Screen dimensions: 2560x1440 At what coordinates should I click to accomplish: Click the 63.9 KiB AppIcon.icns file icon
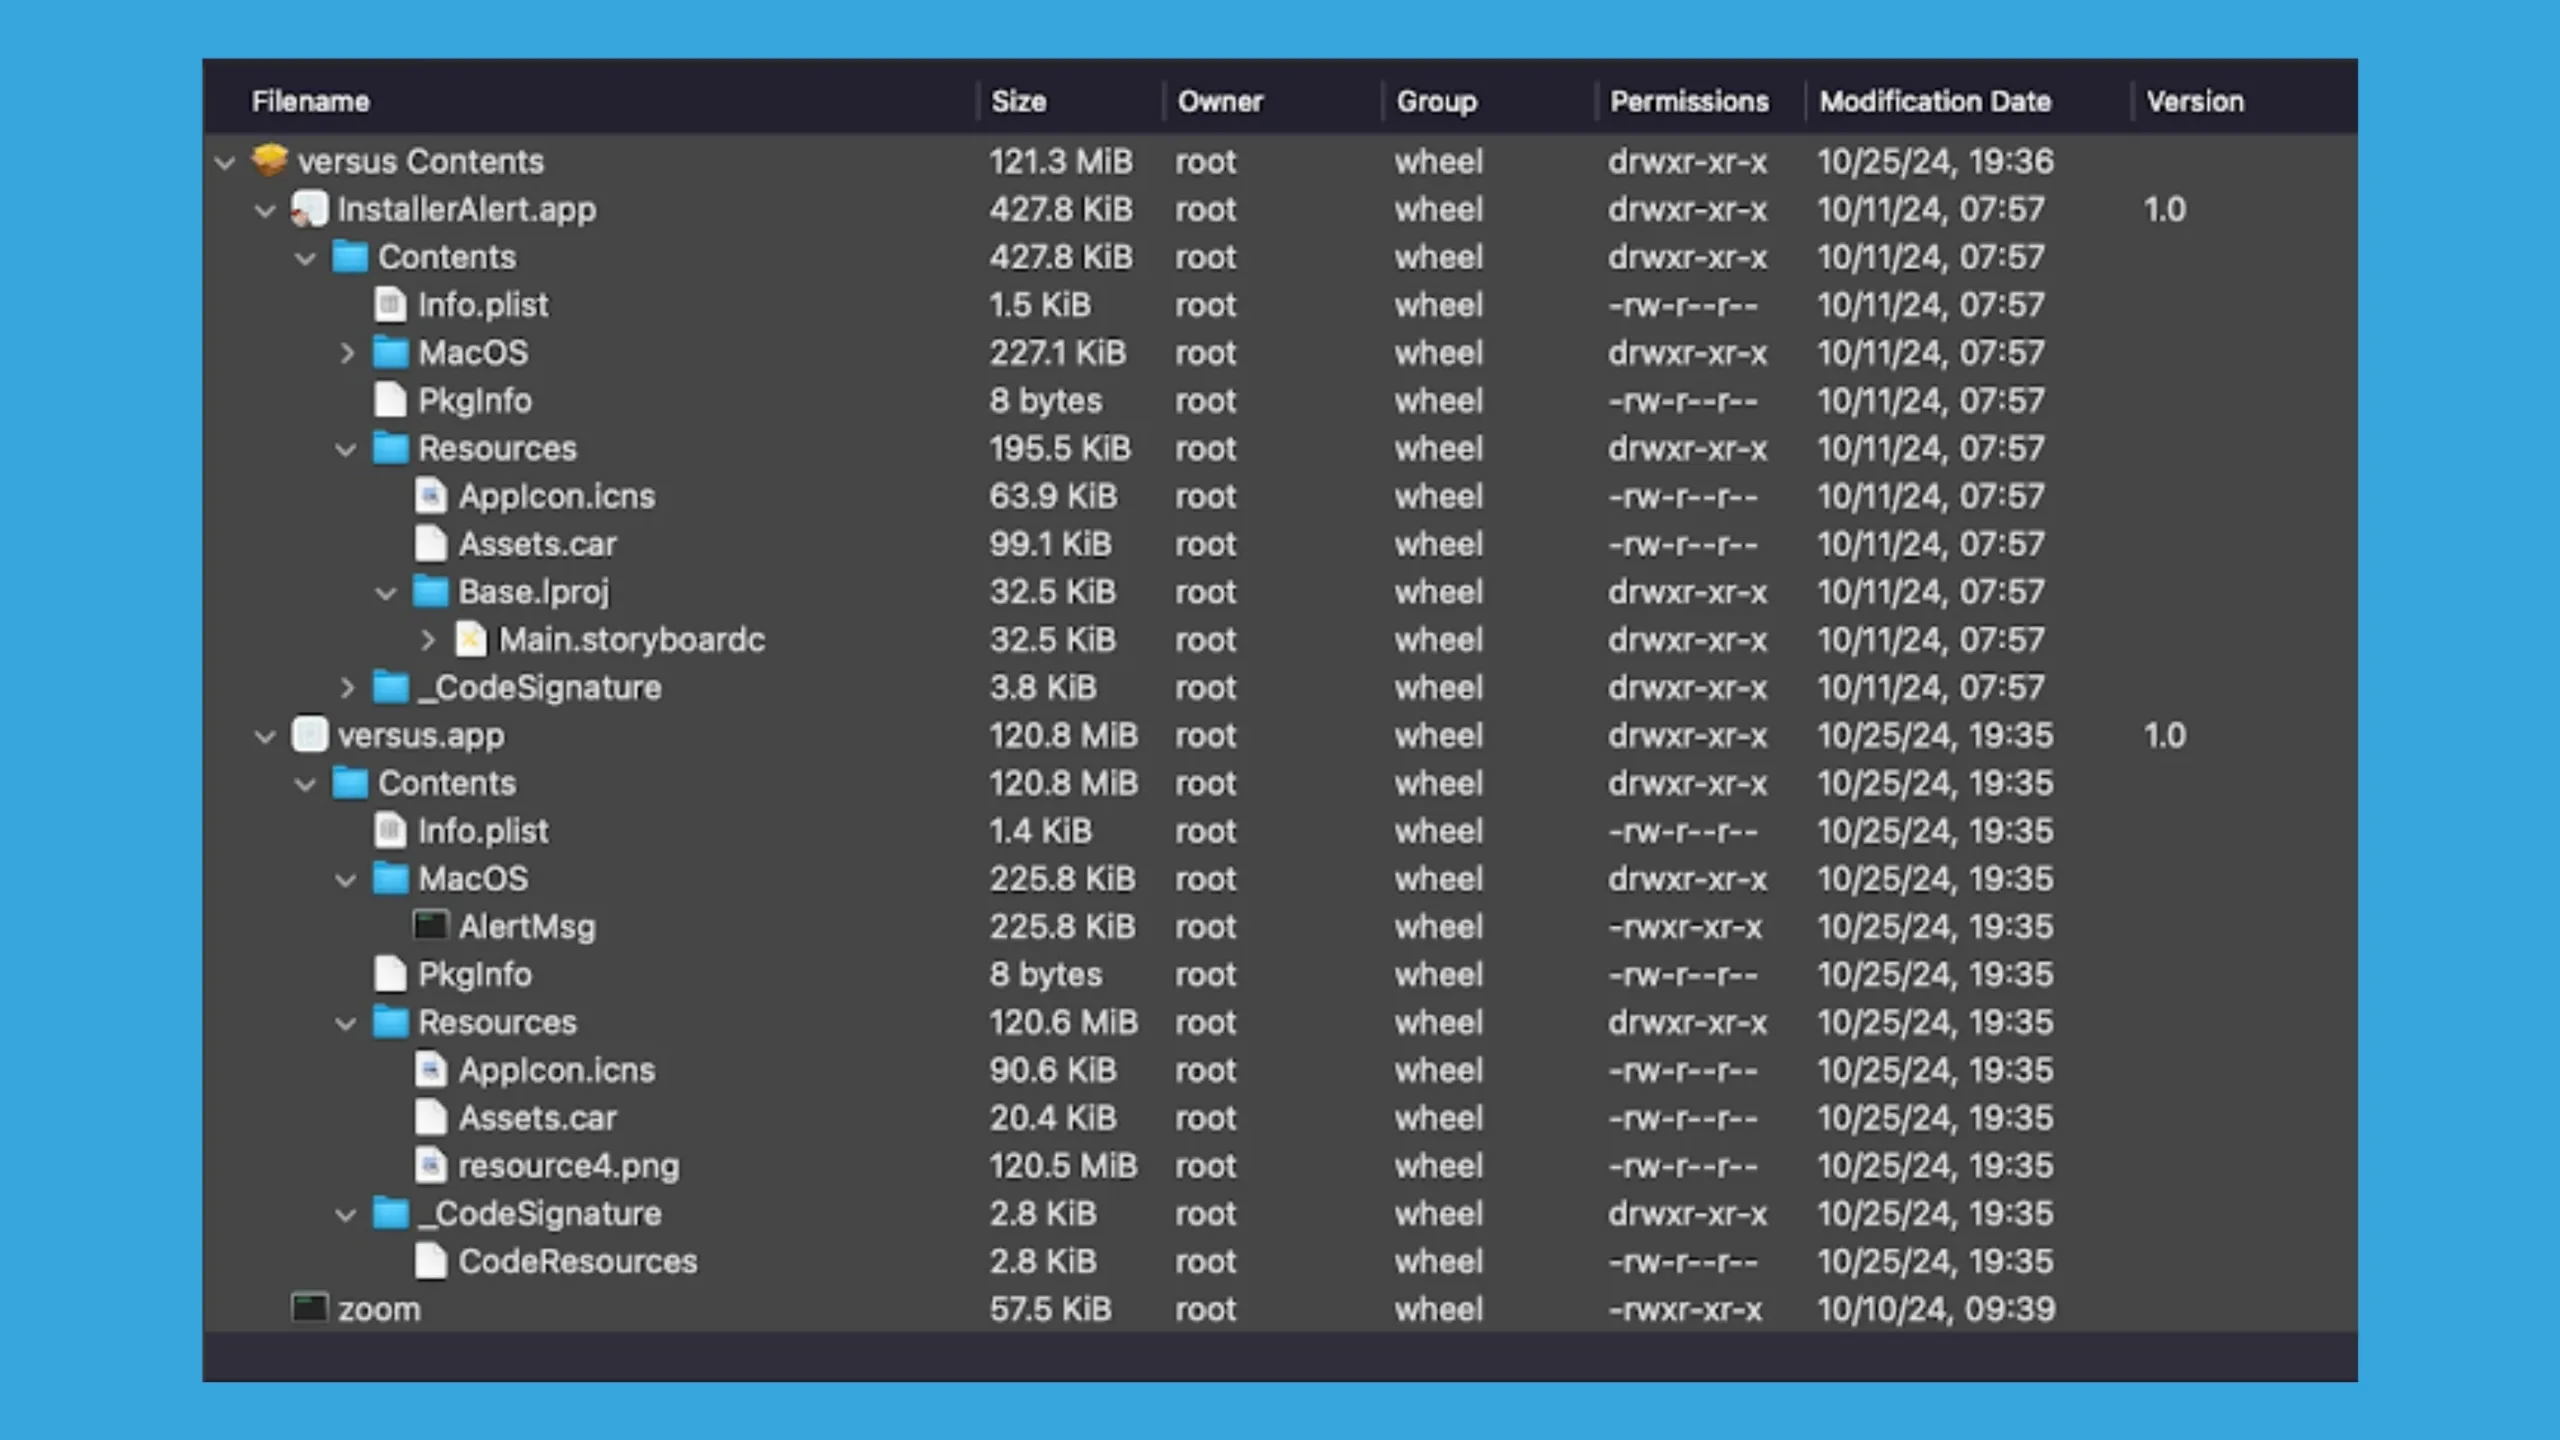430,496
